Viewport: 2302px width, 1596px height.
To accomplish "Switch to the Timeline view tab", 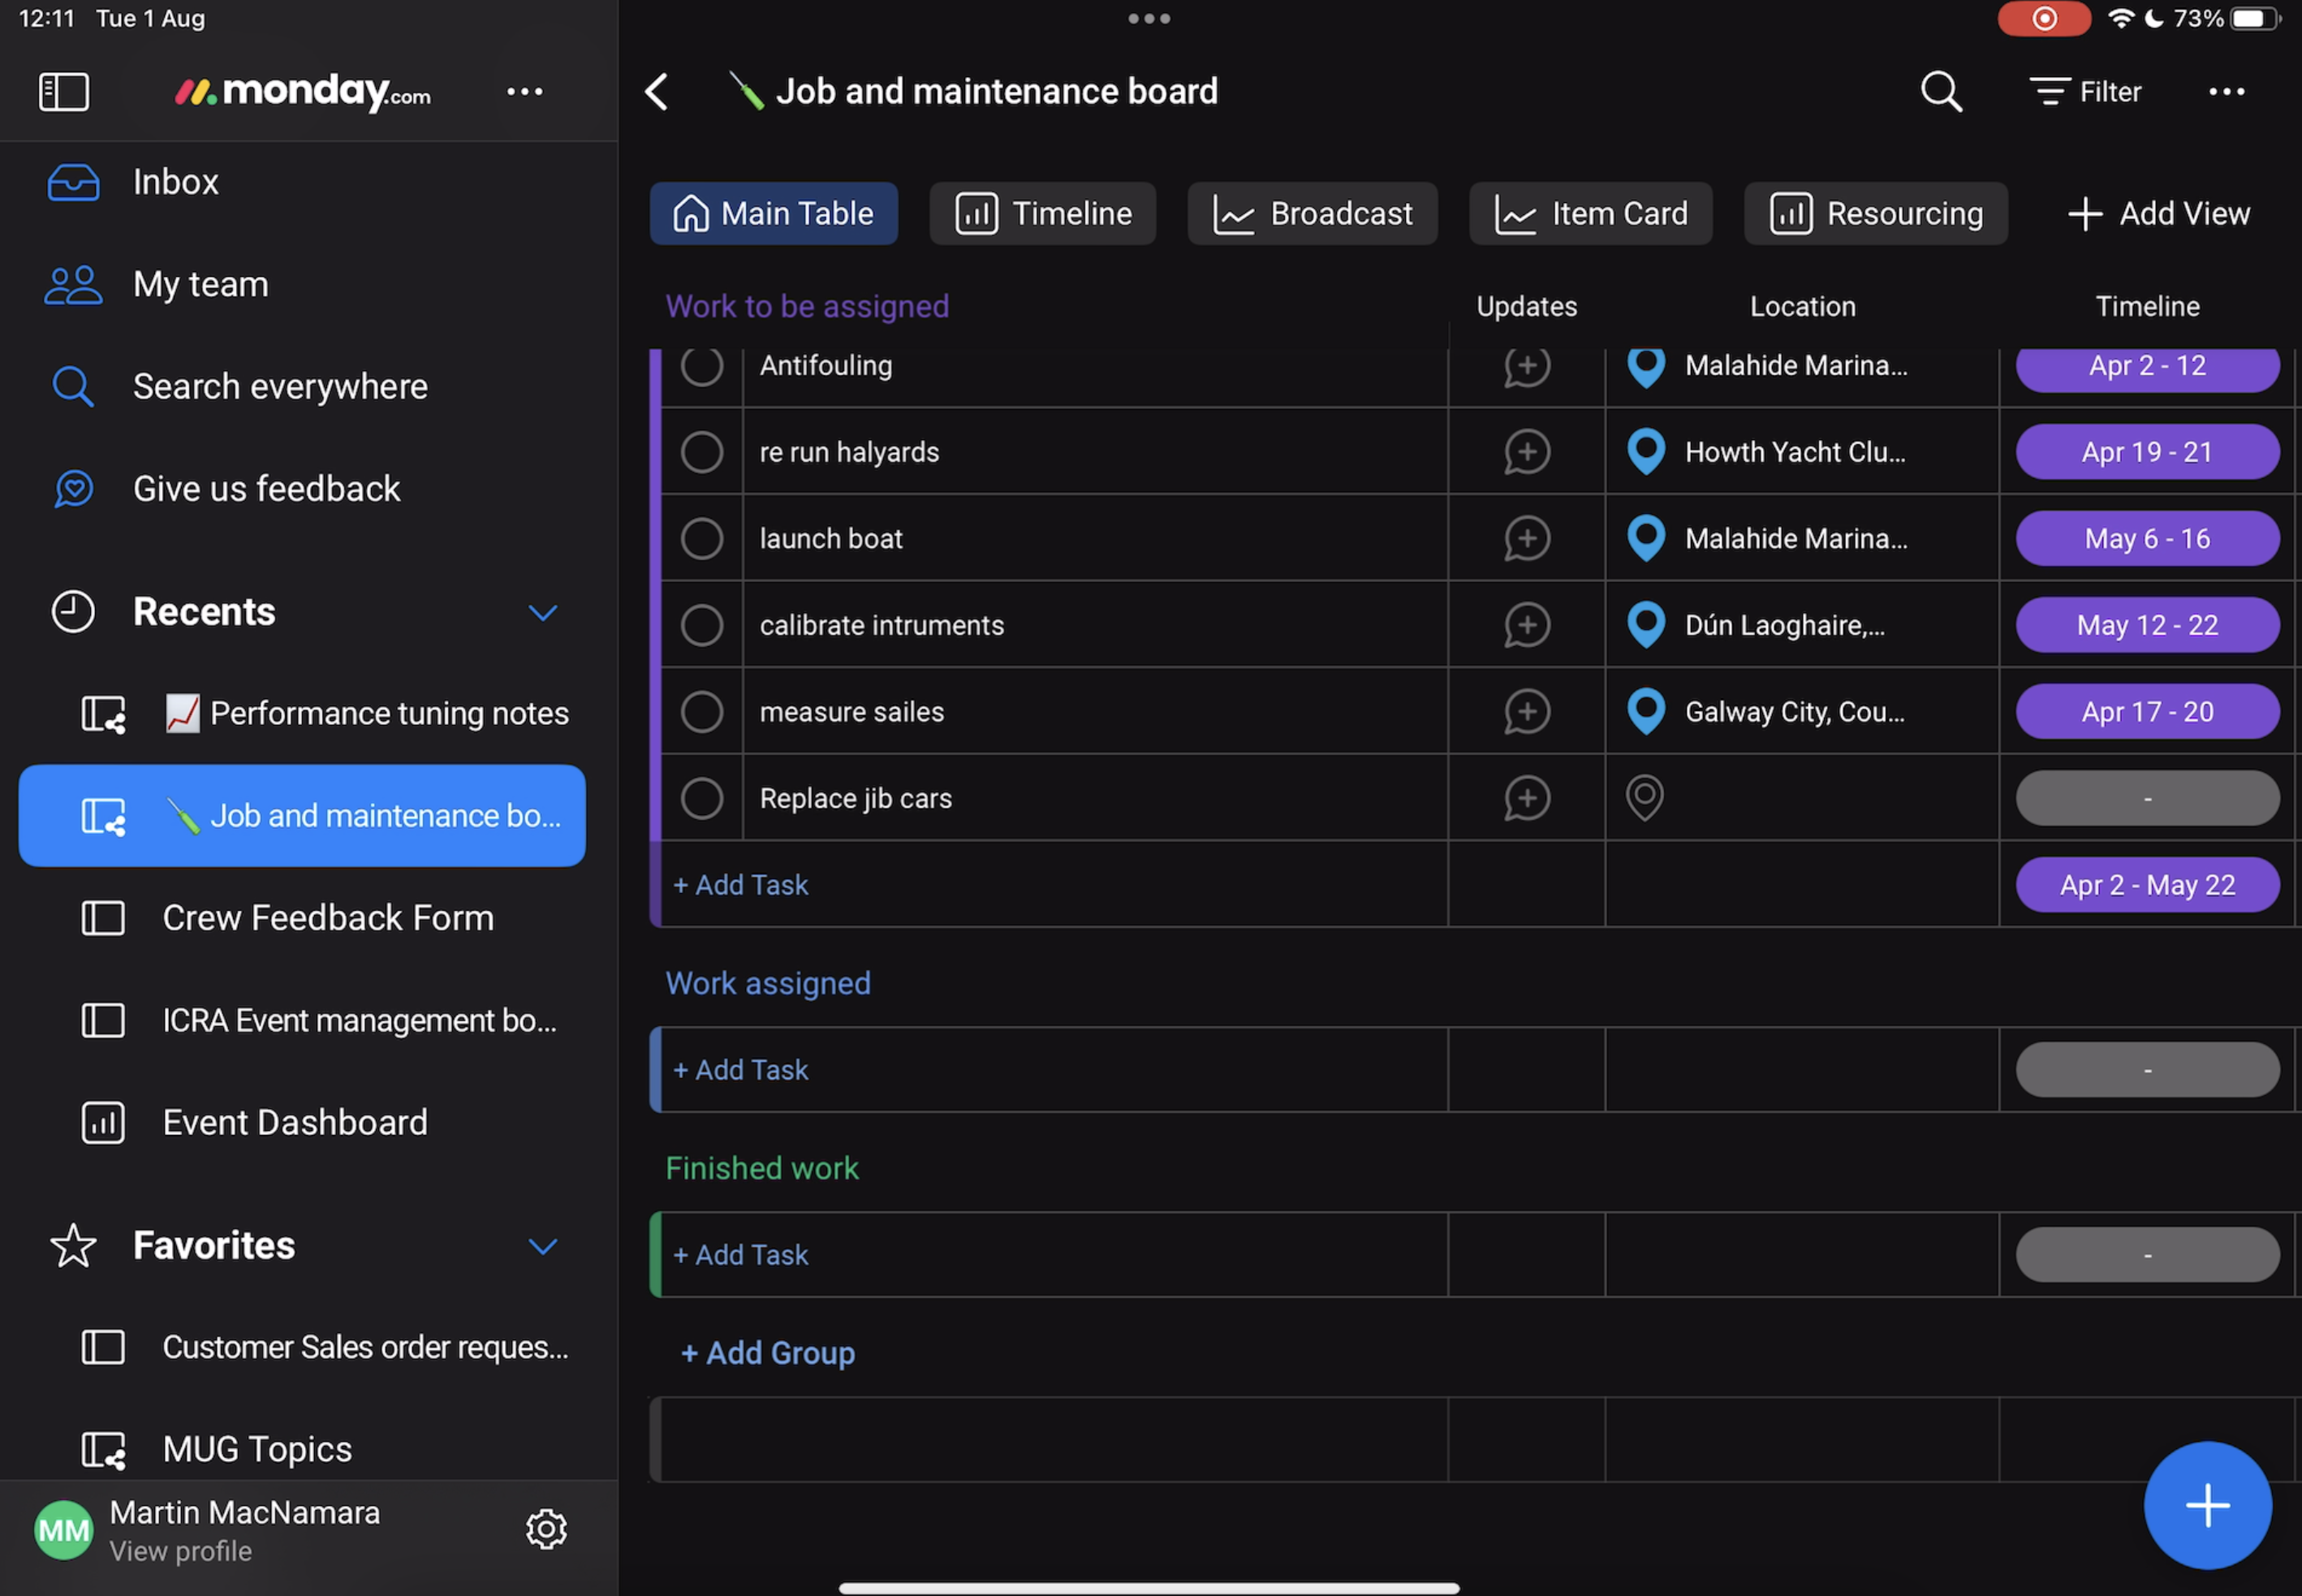I will click(1042, 213).
